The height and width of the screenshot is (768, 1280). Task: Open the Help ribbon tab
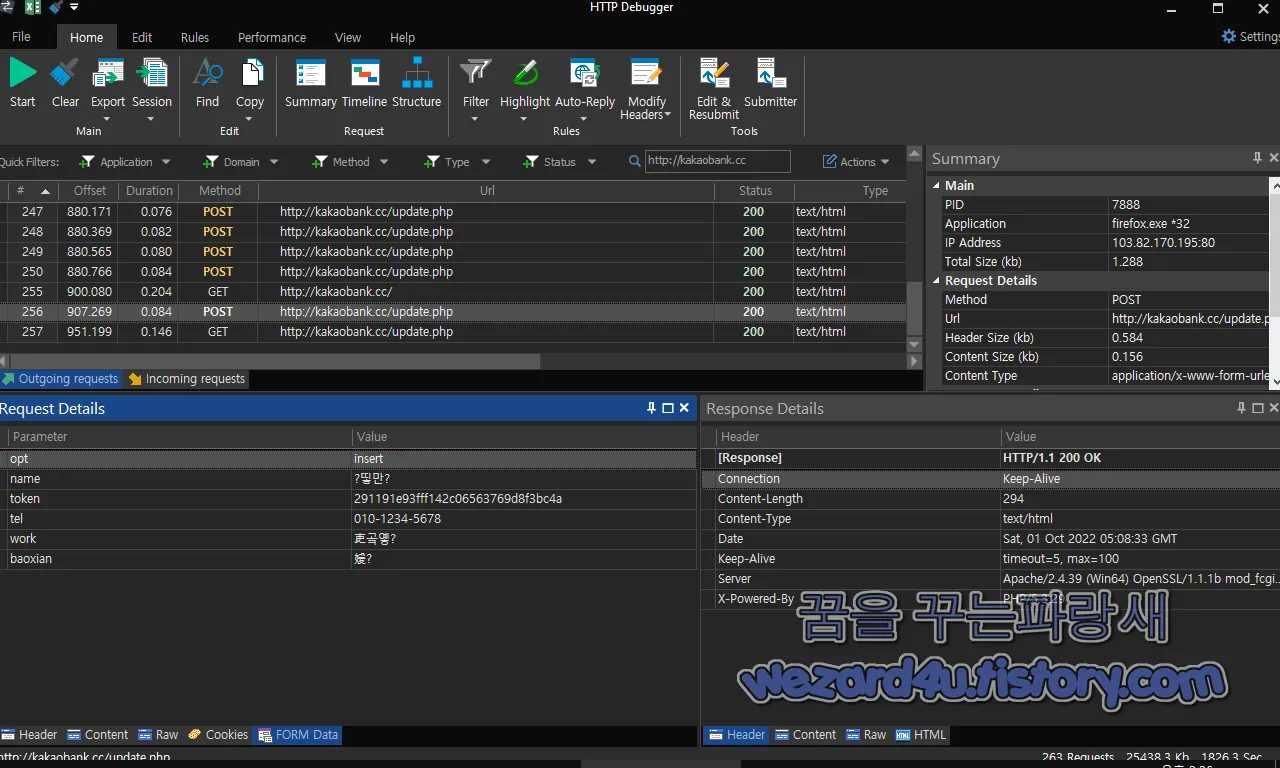402,37
